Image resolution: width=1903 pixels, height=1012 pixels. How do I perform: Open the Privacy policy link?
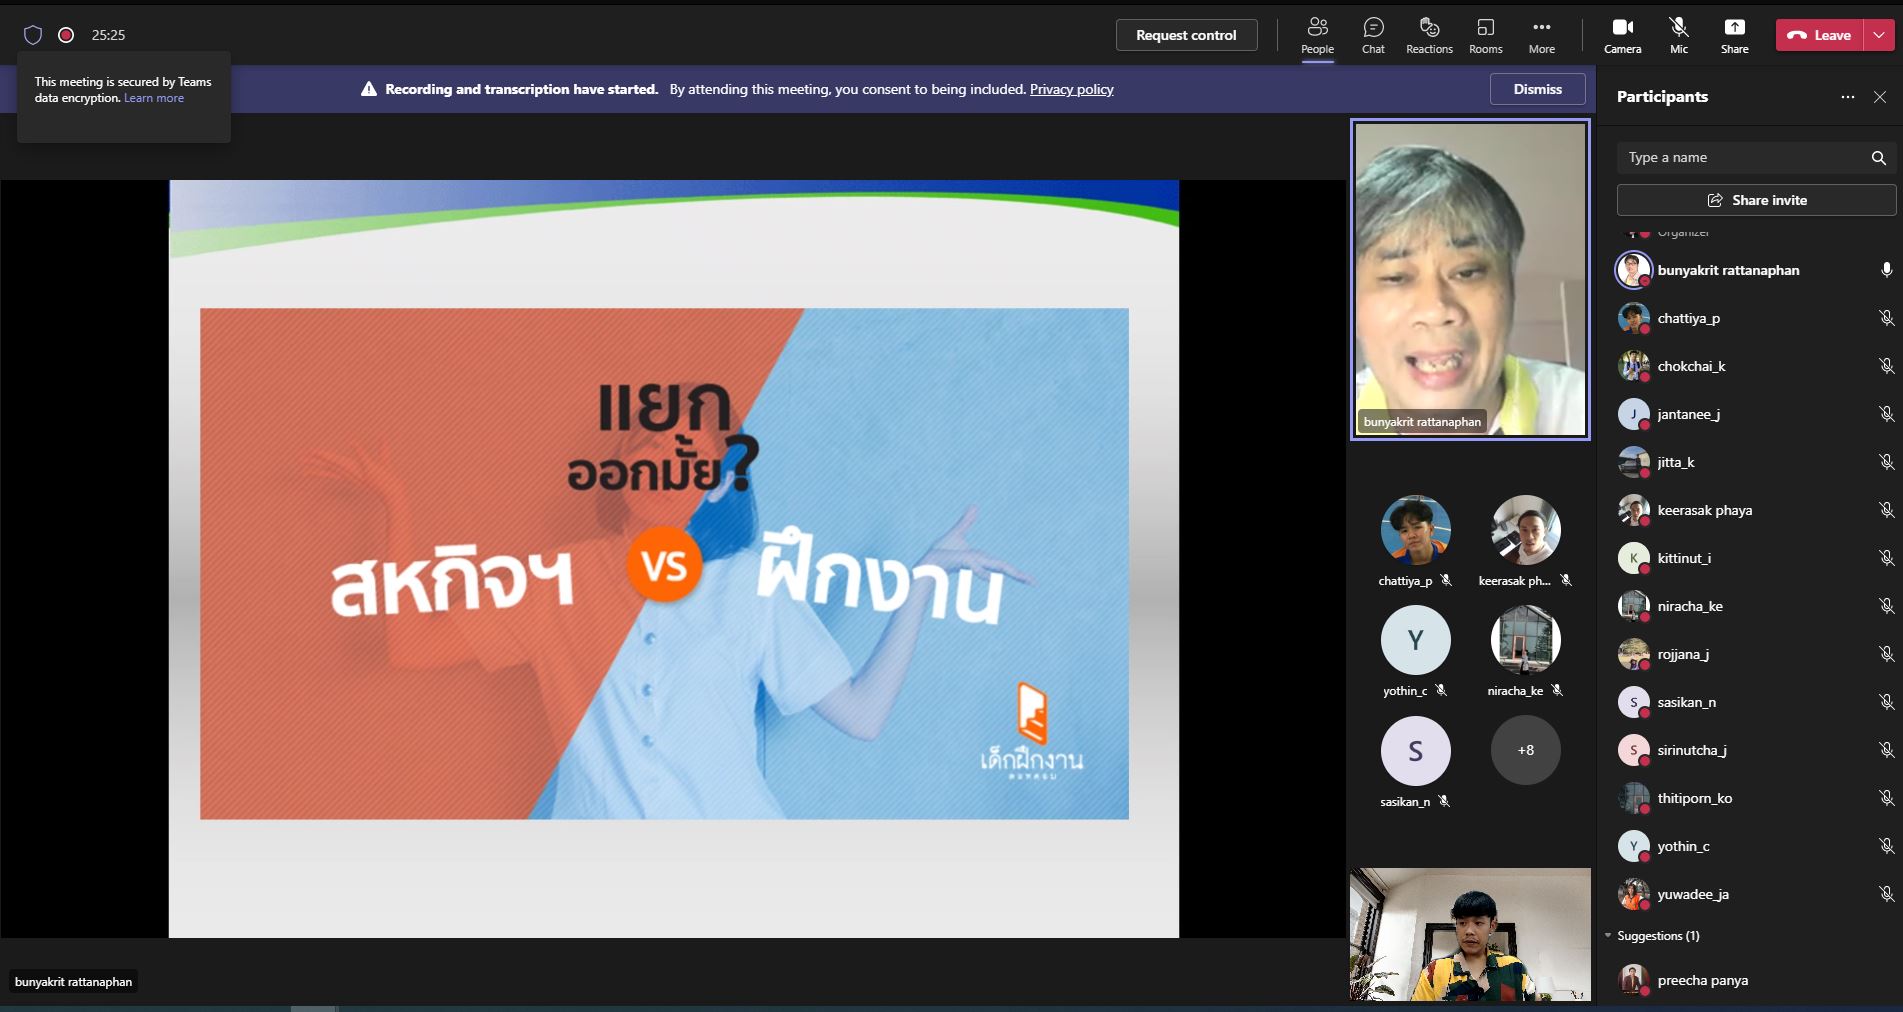pyautogui.click(x=1071, y=89)
